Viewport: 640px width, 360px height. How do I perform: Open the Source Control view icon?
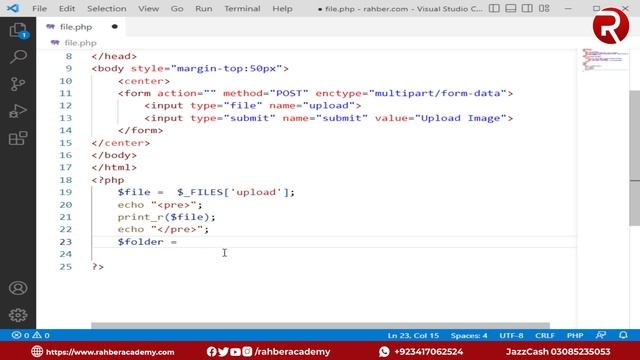pos(18,84)
